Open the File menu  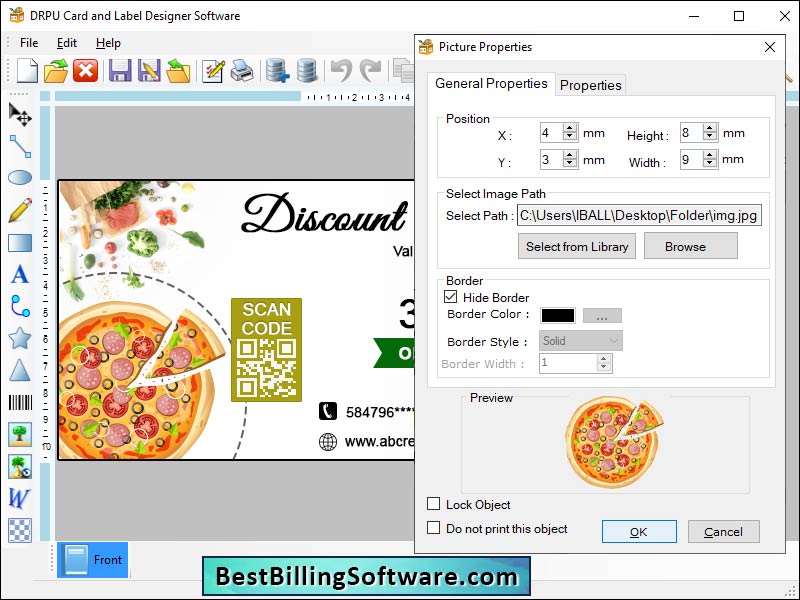pos(29,43)
